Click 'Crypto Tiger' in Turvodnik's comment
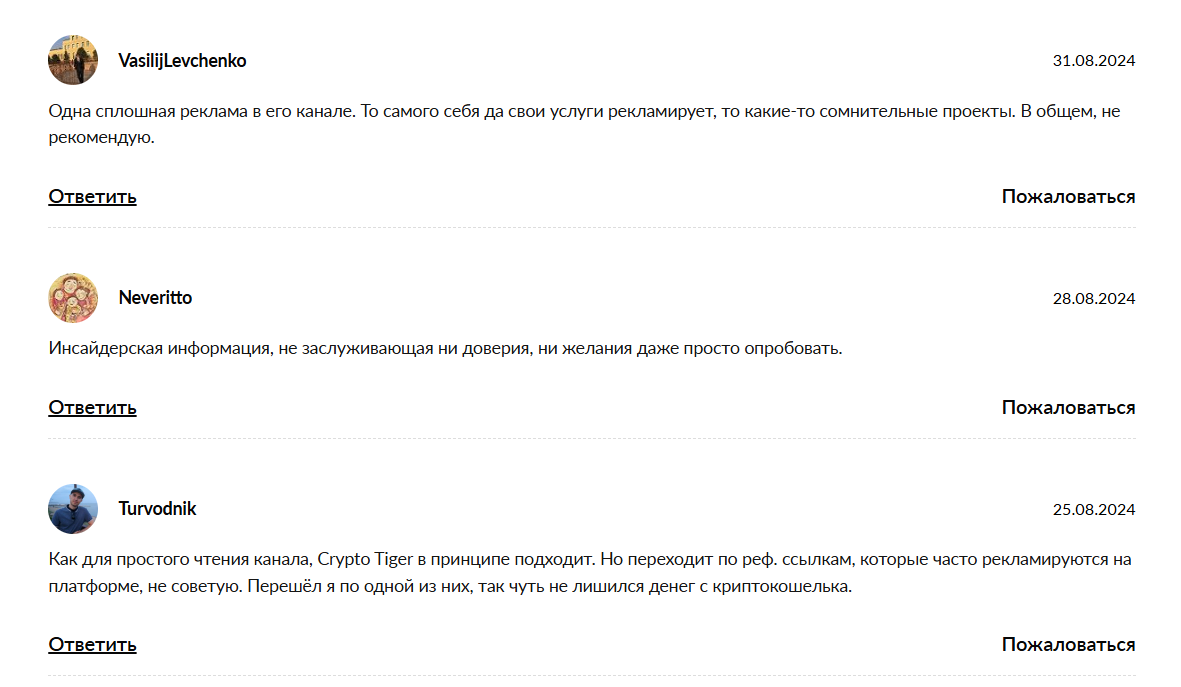 [x=365, y=560]
